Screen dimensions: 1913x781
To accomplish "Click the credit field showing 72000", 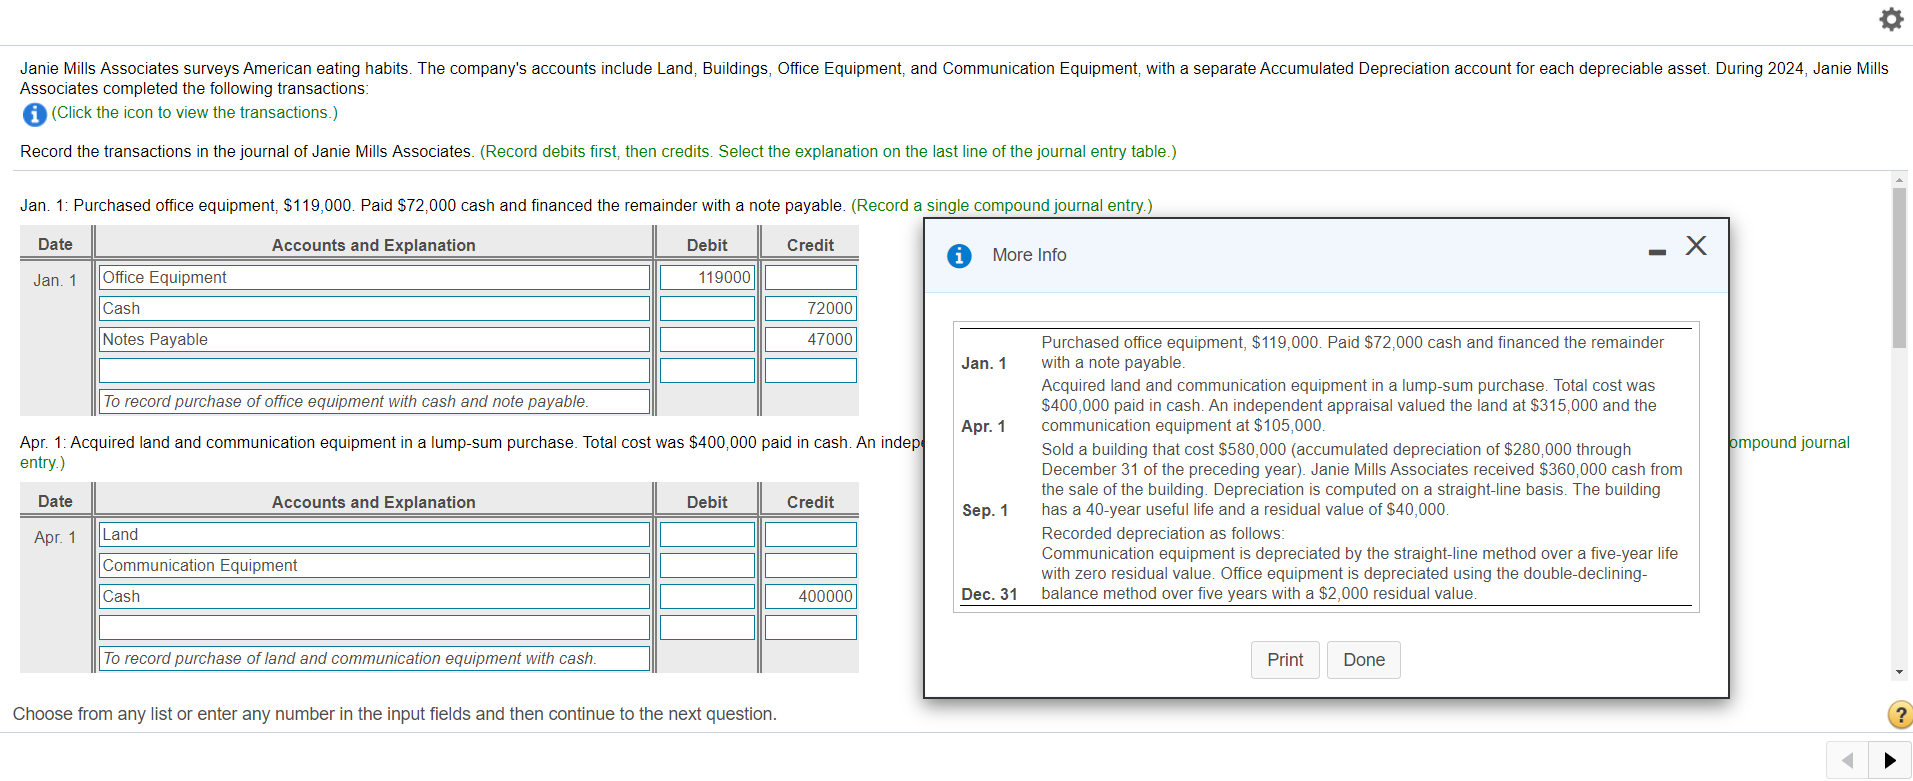I will (x=811, y=308).
